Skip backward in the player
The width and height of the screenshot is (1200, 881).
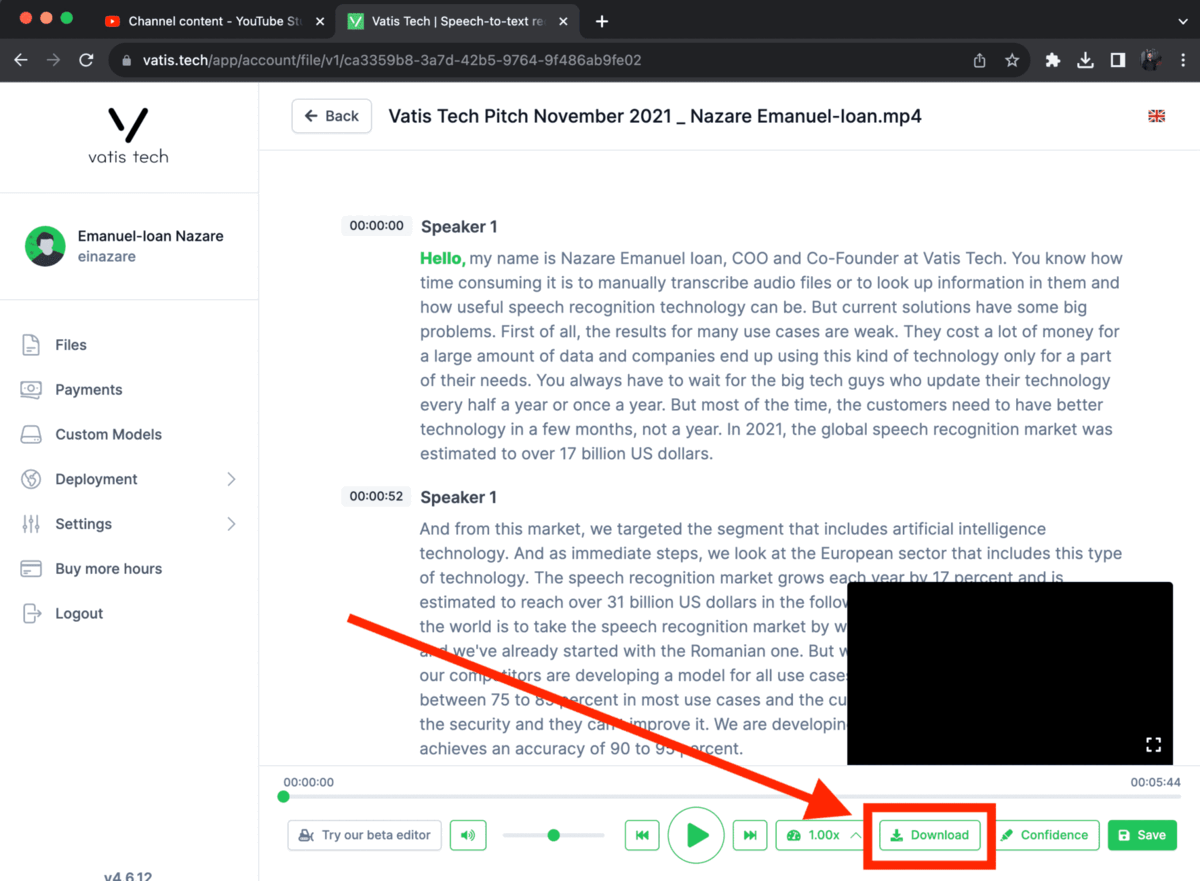[643, 835]
